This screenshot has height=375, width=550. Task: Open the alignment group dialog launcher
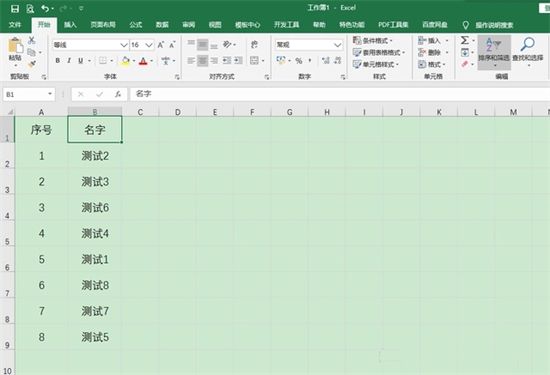pyautogui.click(x=267, y=77)
